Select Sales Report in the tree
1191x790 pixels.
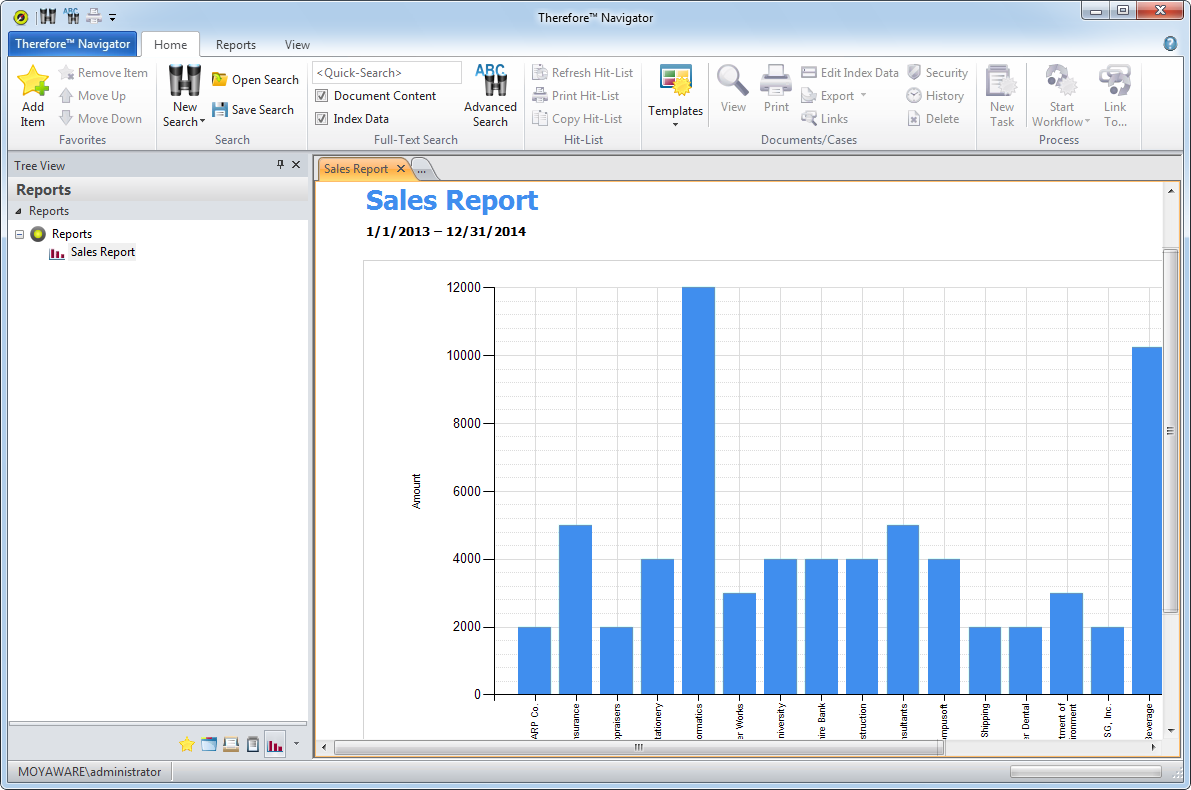(102, 252)
